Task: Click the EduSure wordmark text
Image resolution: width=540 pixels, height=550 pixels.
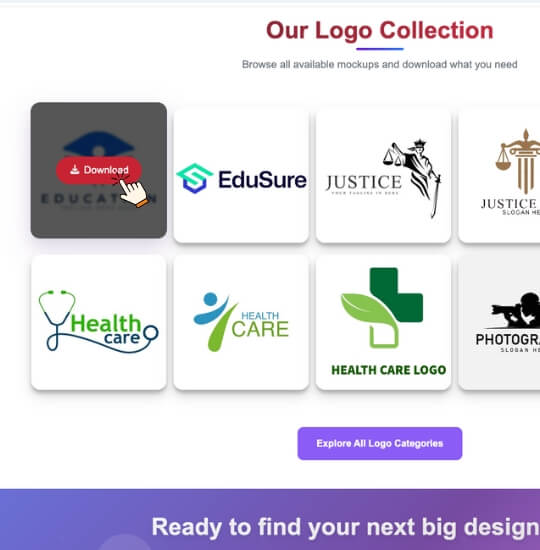Action: pyautogui.click(x=262, y=180)
